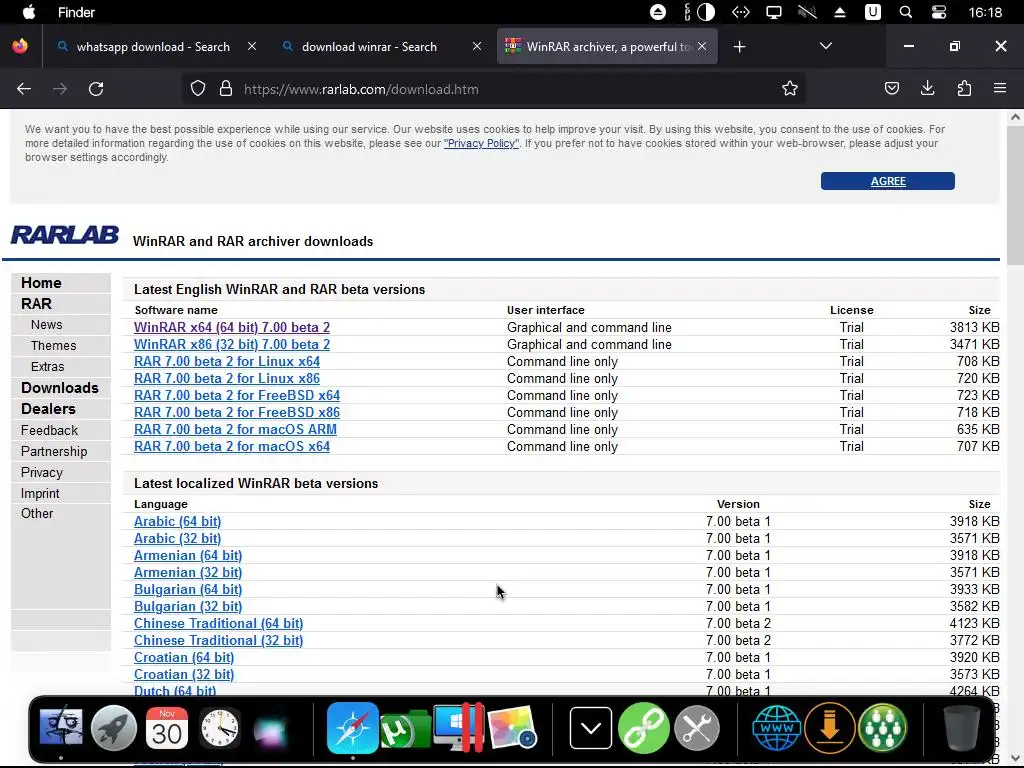Open the Apple menu

(29, 12)
